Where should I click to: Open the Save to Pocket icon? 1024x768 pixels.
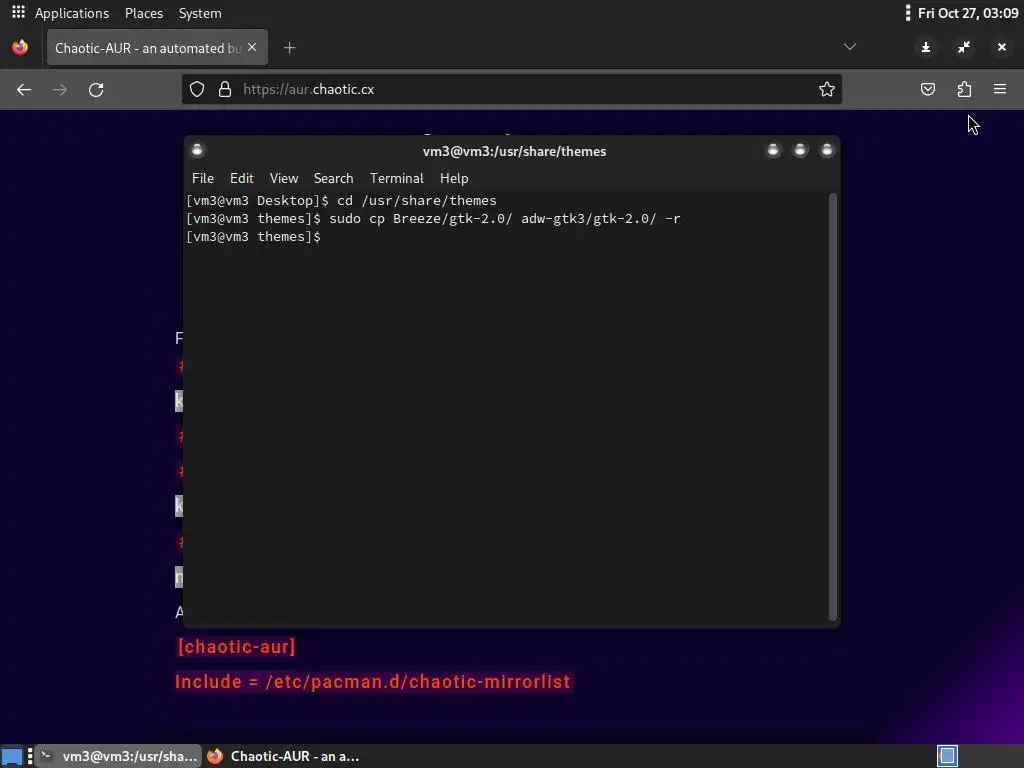coord(927,89)
